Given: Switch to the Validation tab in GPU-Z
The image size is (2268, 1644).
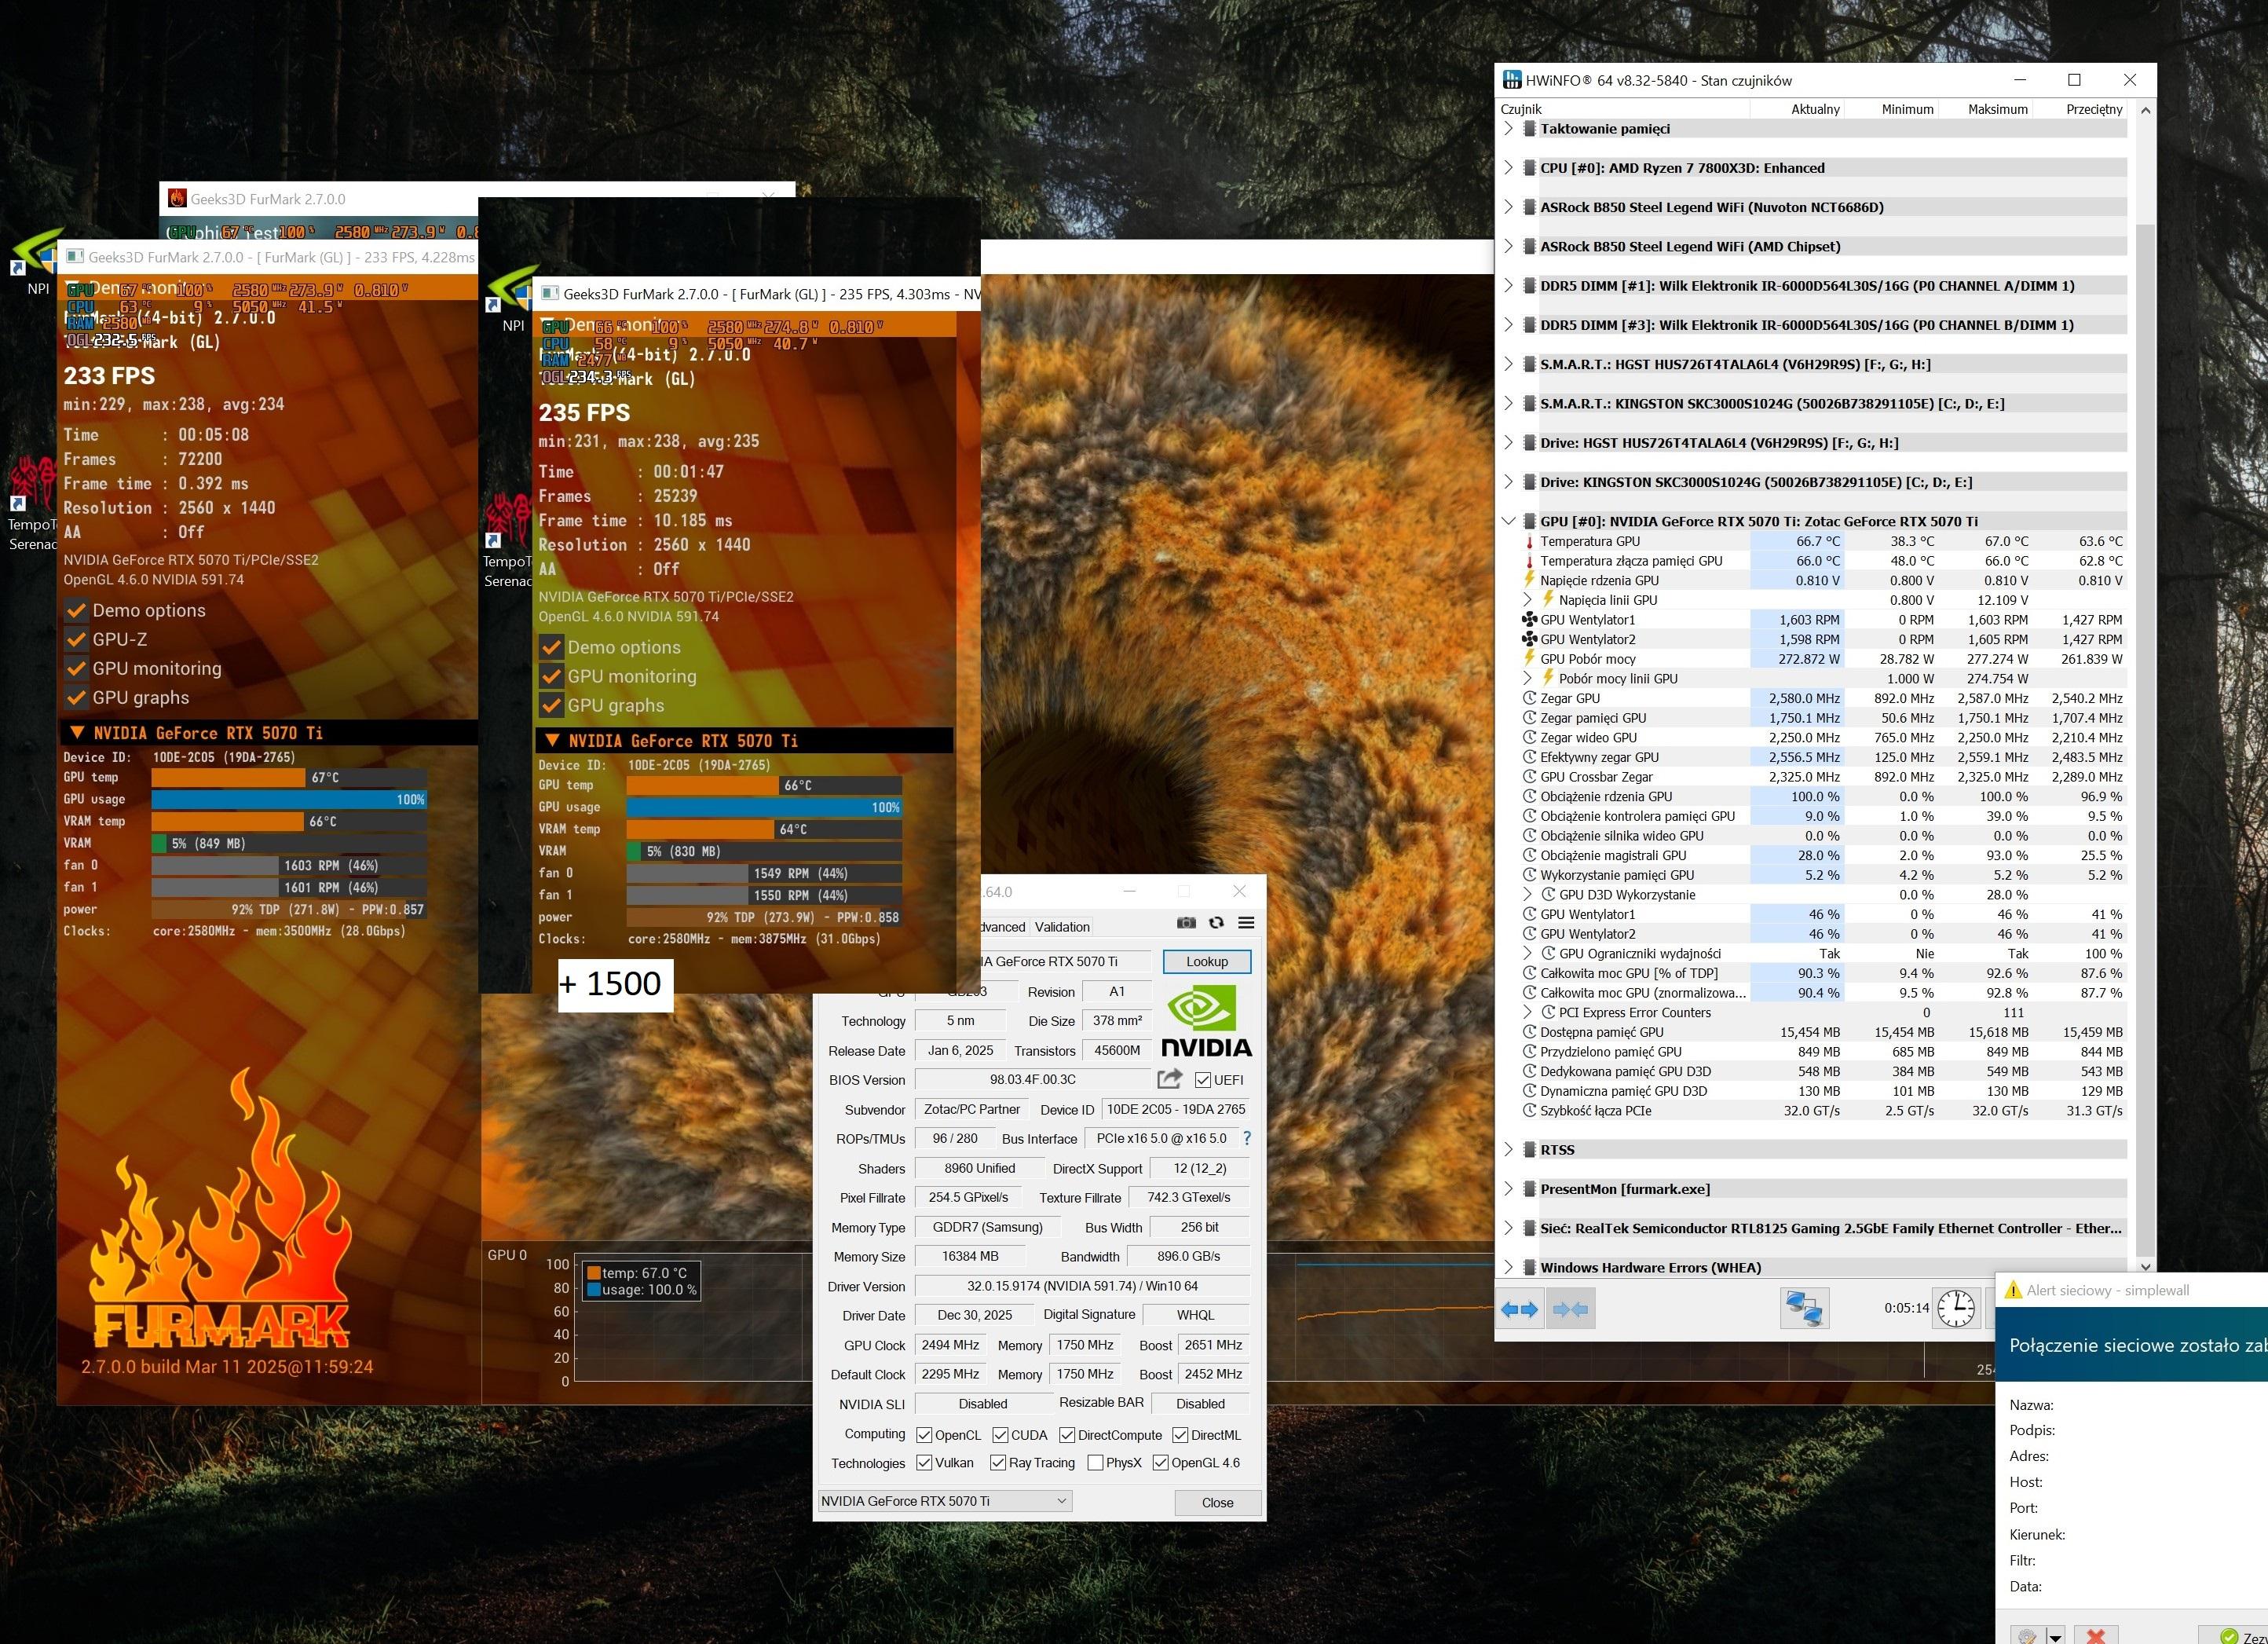Looking at the screenshot, I should (x=1061, y=927).
